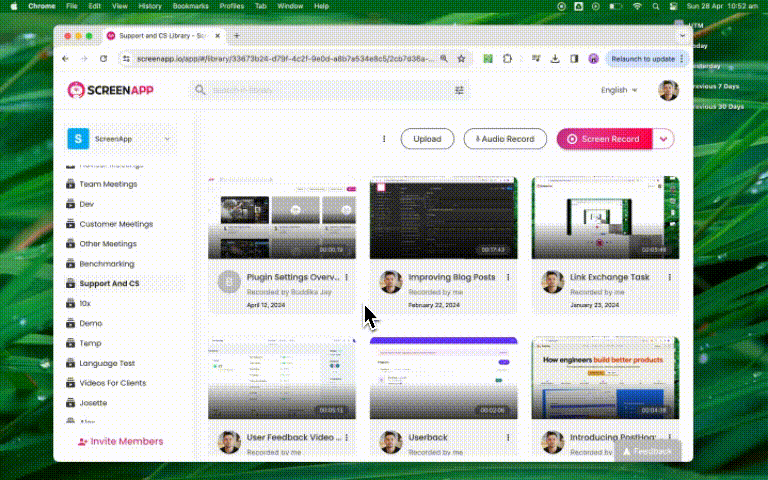Open options menu for Plugin Settings Overview
This screenshot has width=768, height=480.
point(347,277)
